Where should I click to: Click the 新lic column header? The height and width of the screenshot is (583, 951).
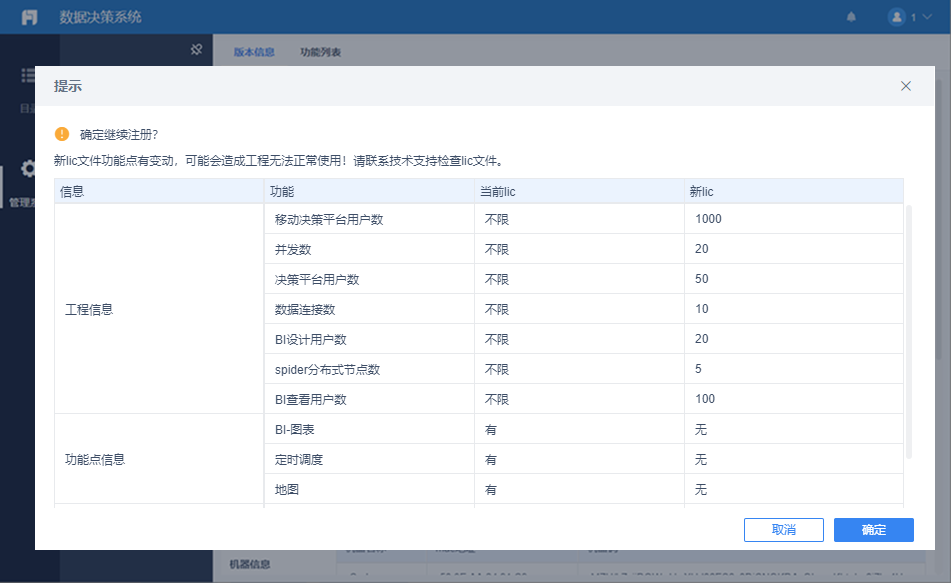point(702,191)
